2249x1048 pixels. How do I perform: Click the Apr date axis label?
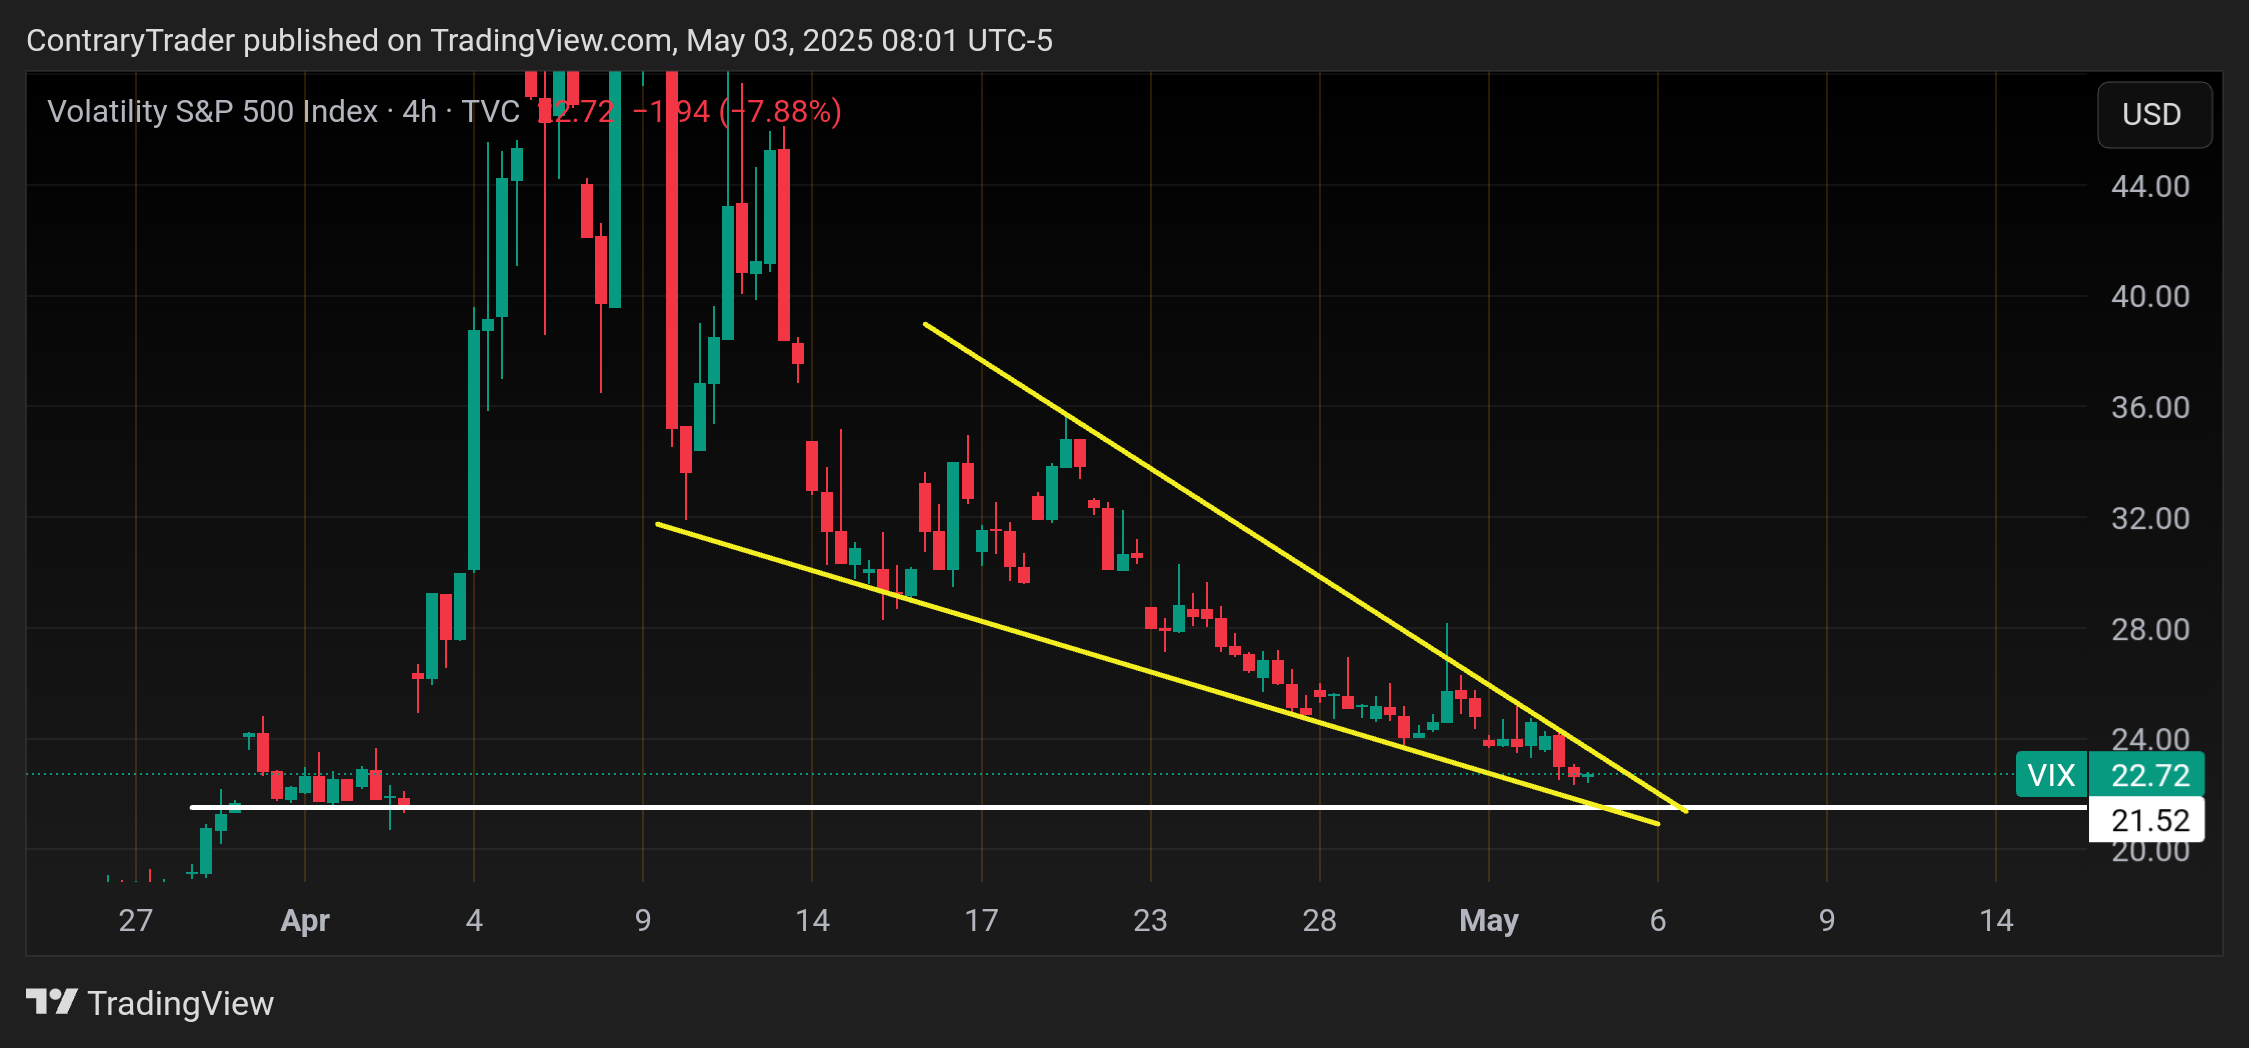click(x=305, y=920)
